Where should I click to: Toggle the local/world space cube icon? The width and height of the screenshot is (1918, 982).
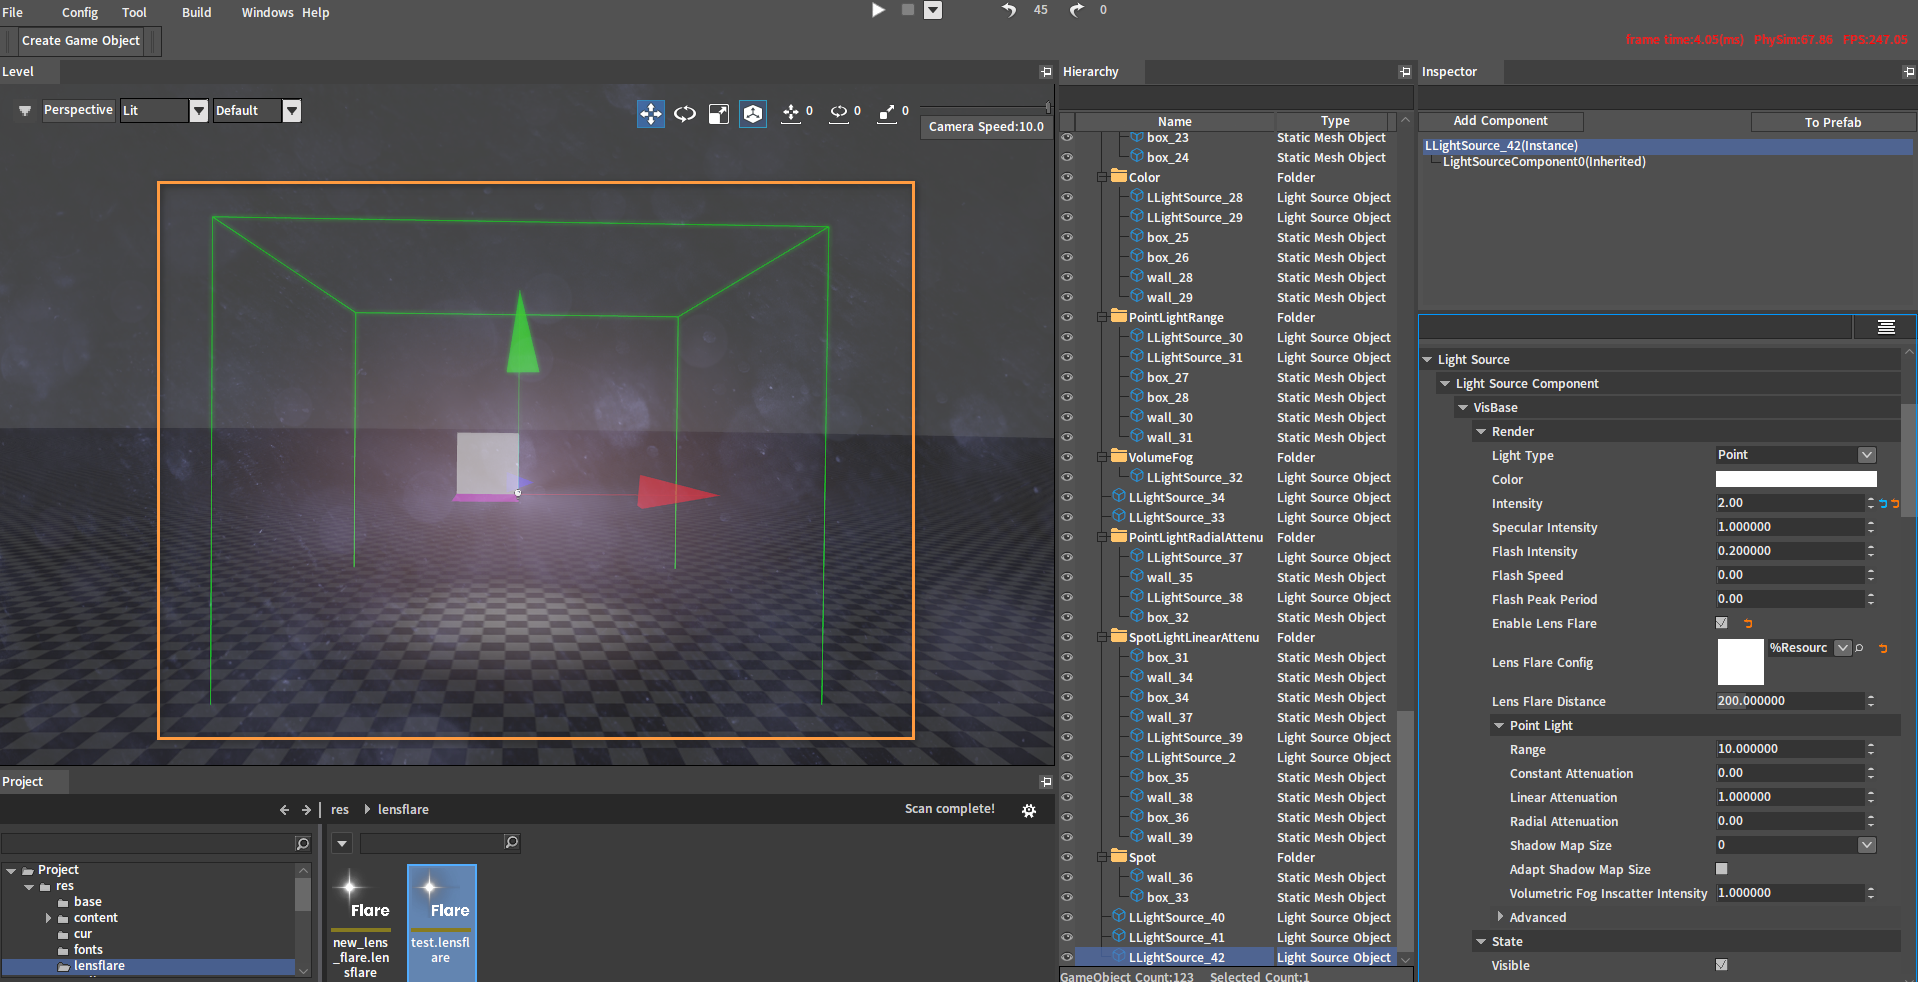pyautogui.click(x=753, y=114)
